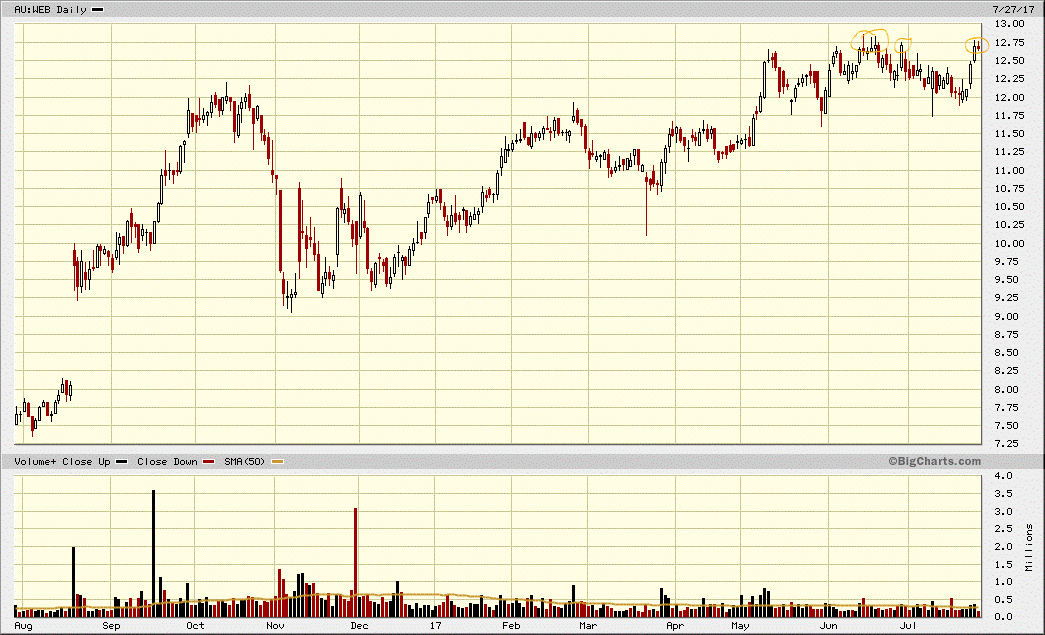Viewport: 1045px width, 635px height.
Task: Click the red Close Down legend swatch
Action: (x=209, y=462)
